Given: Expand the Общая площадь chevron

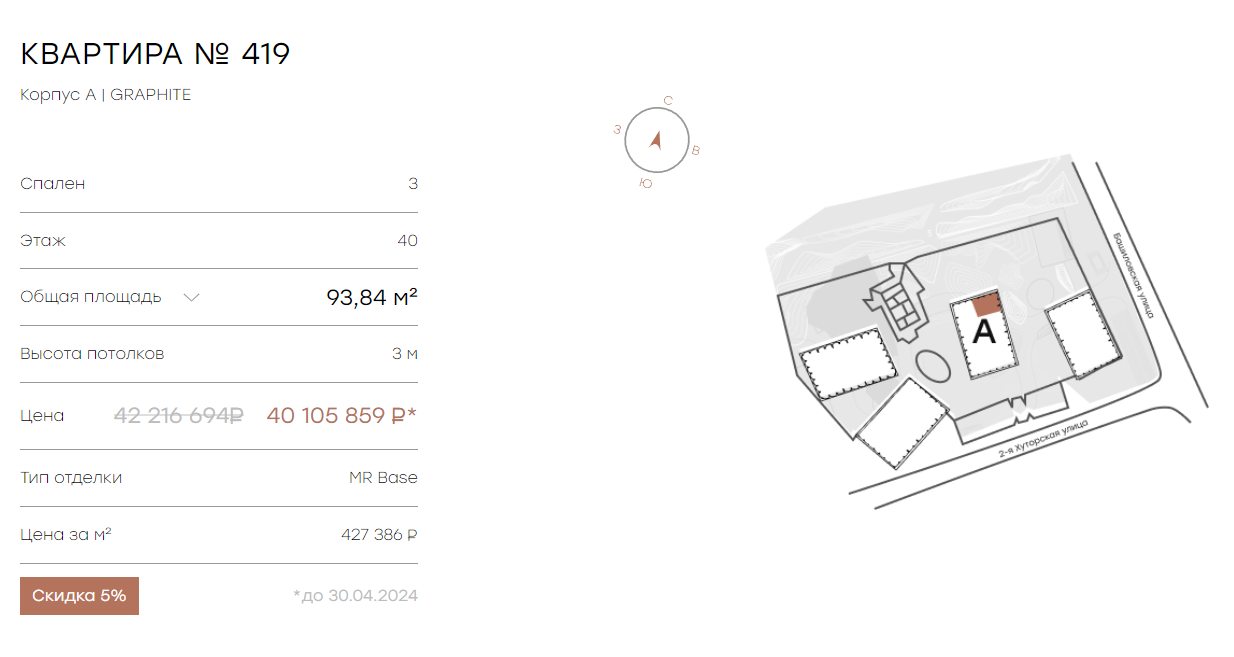Looking at the screenshot, I should tap(192, 297).
